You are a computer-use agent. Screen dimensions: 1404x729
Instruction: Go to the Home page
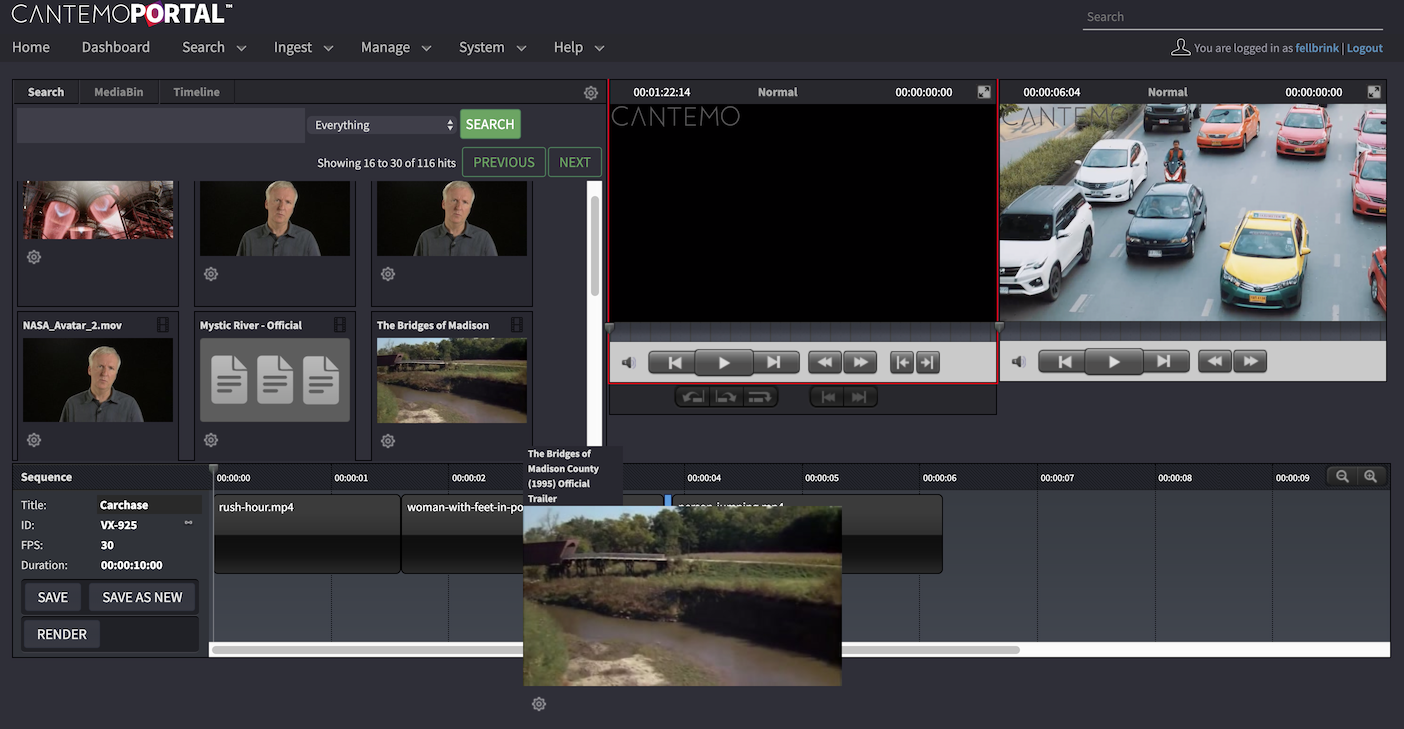pyautogui.click(x=31, y=47)
